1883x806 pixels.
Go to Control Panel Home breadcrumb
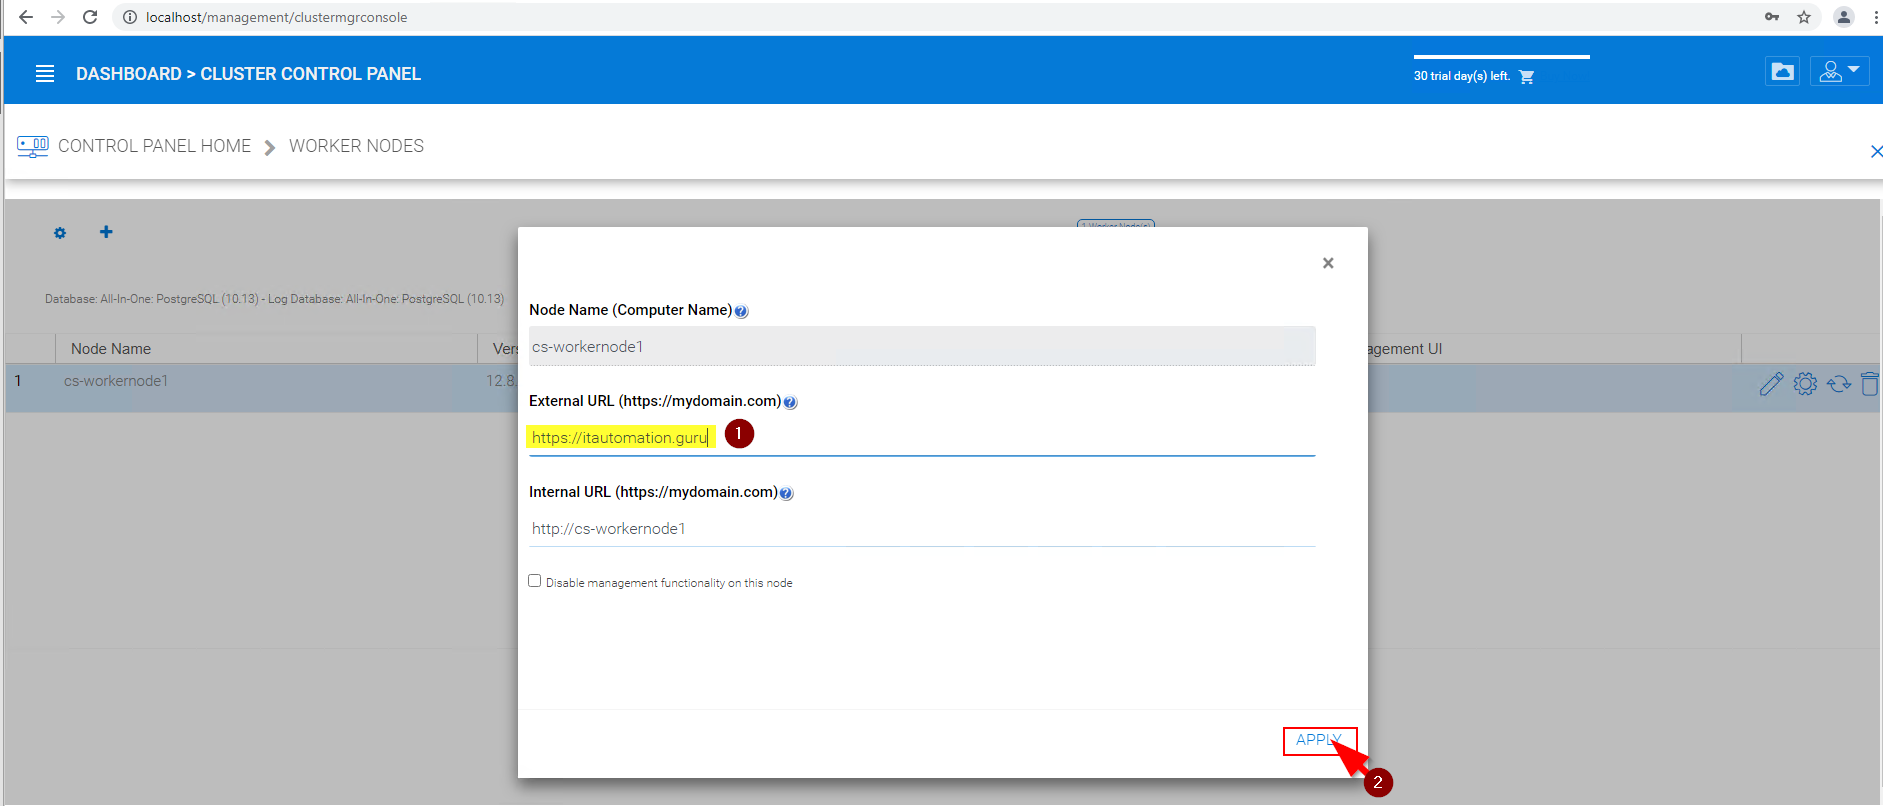pos(154,146)
